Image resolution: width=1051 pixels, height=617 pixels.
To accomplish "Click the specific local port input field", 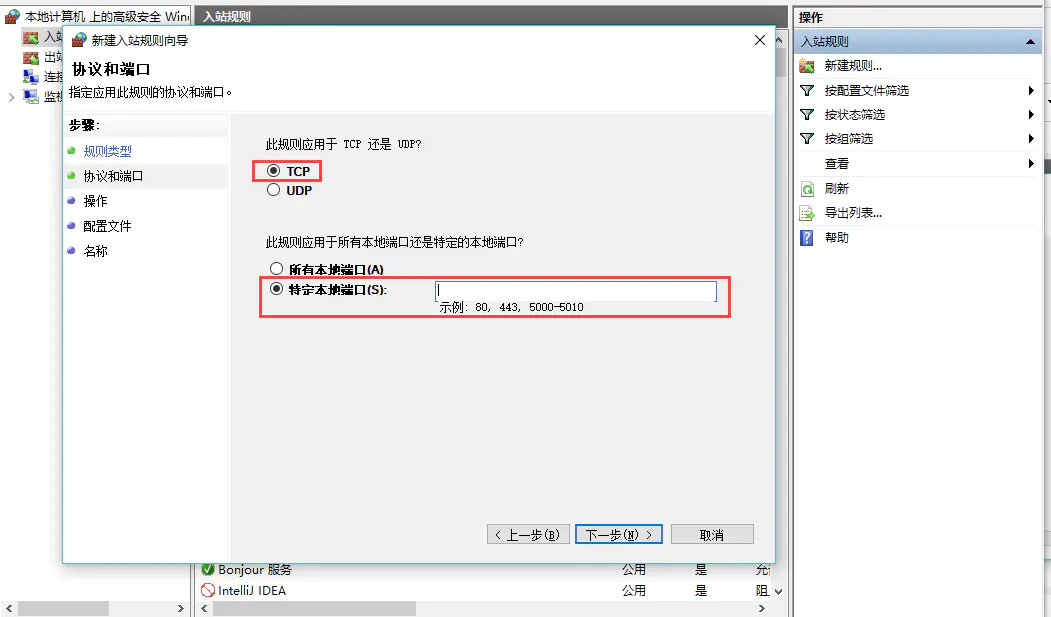I will click(x=575, y=291).
